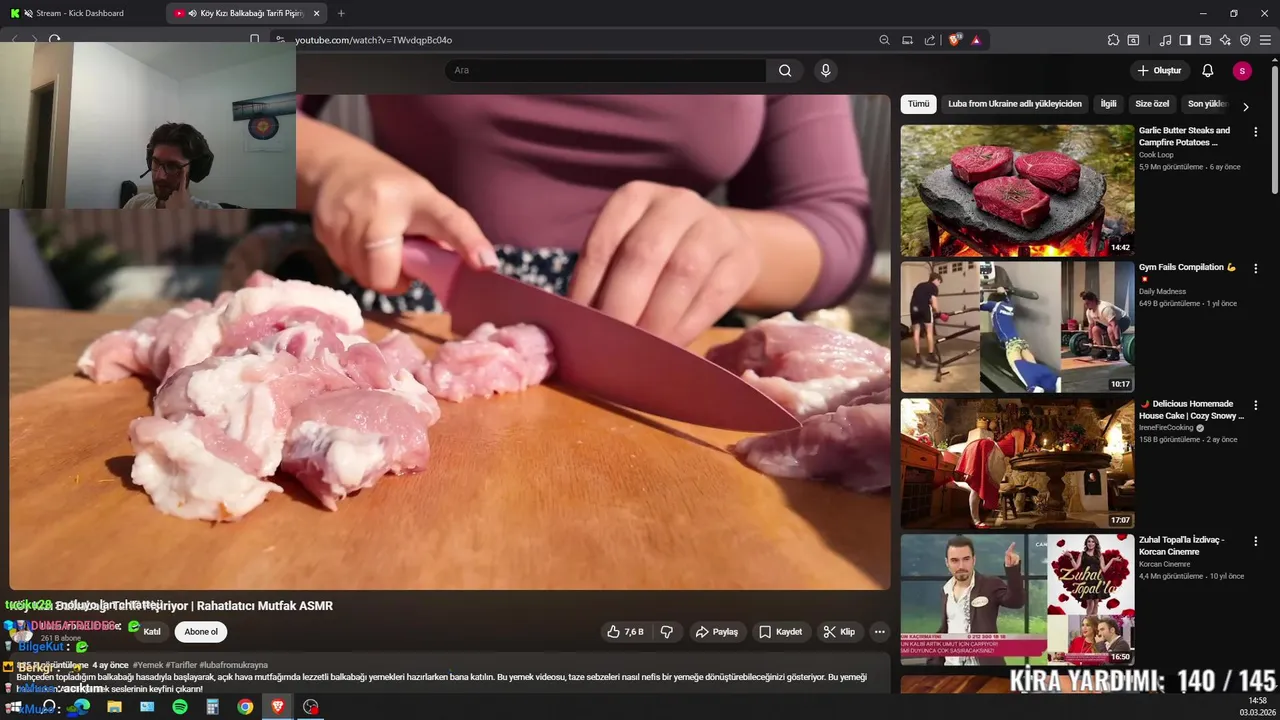Open Delicious Homemade House Cake thumbnail
This screenshot has height=720, width=1280.
1017,464
